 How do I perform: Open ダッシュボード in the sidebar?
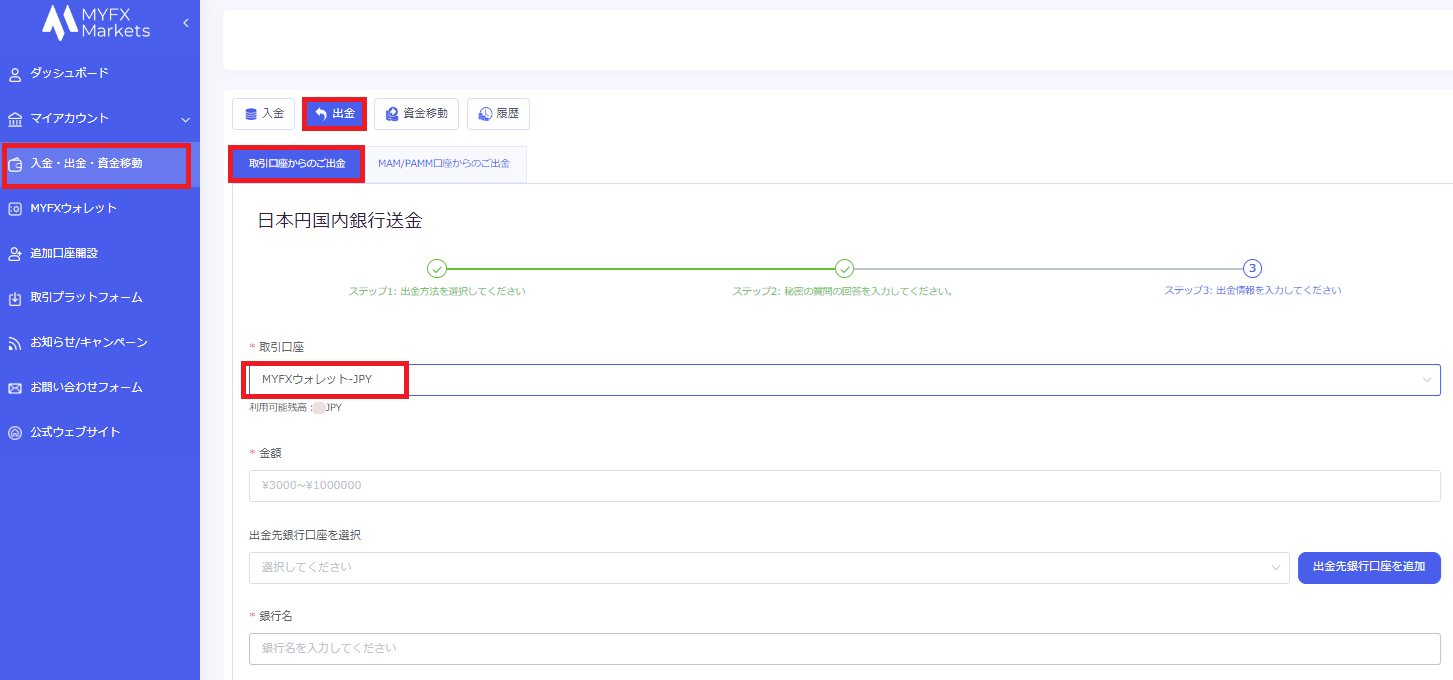click(100, 73)
